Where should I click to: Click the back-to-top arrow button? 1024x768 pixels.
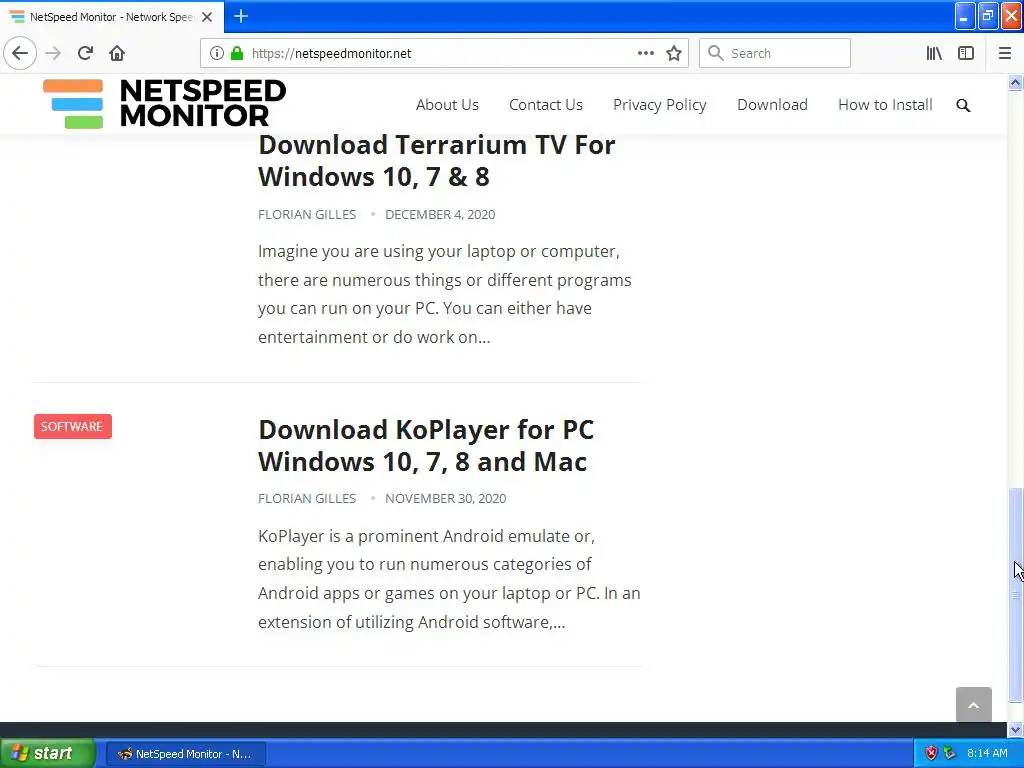click(x=974, y=705)
